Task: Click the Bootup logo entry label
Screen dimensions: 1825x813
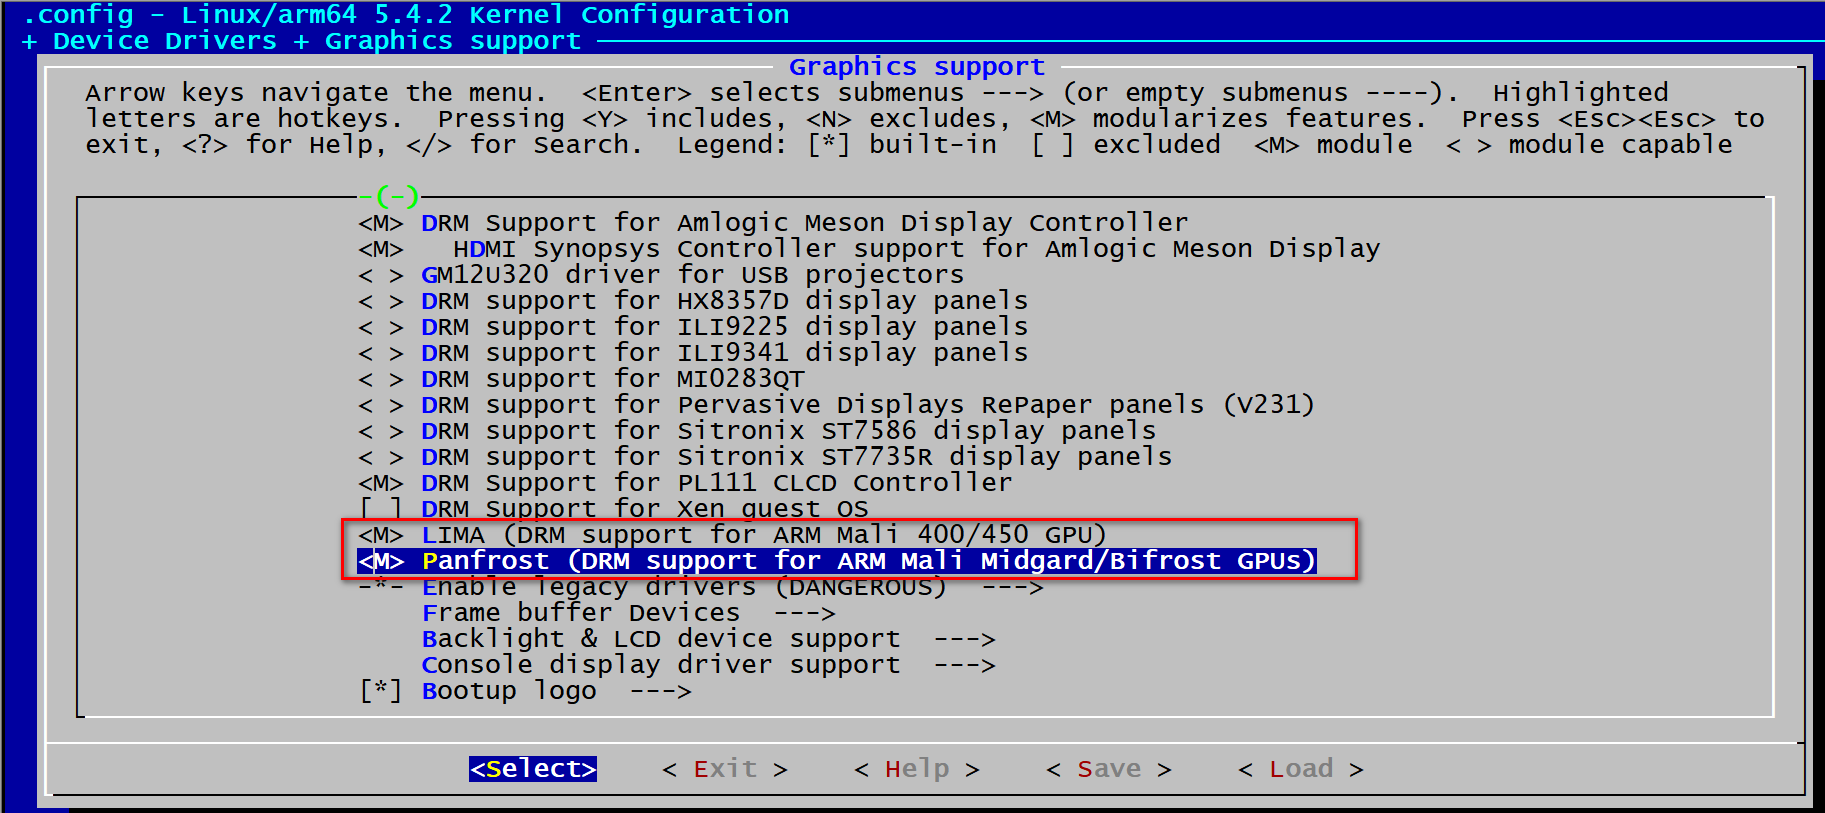Action: click(x=509, y=691)
